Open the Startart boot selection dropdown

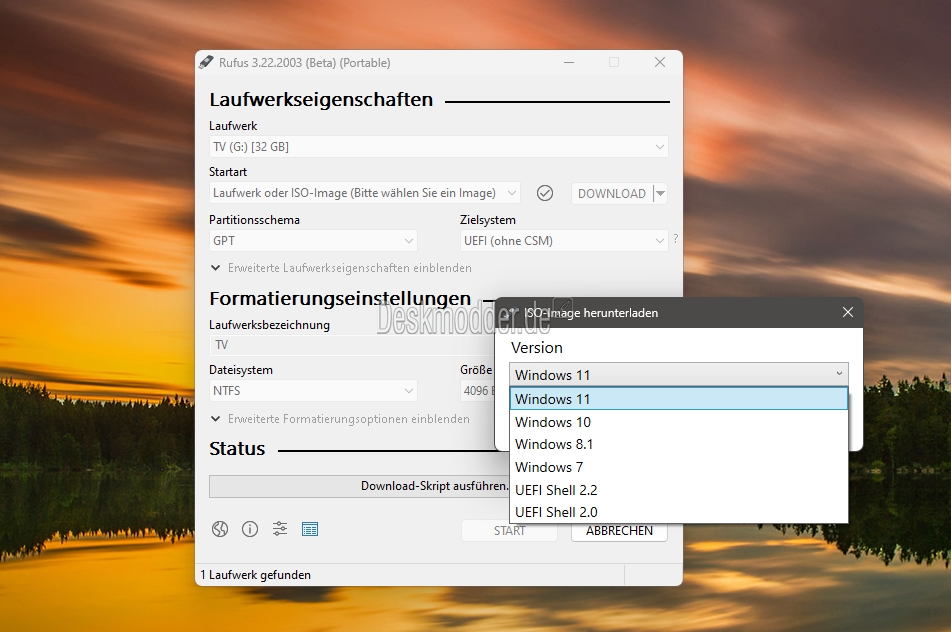tap(365, 193)
